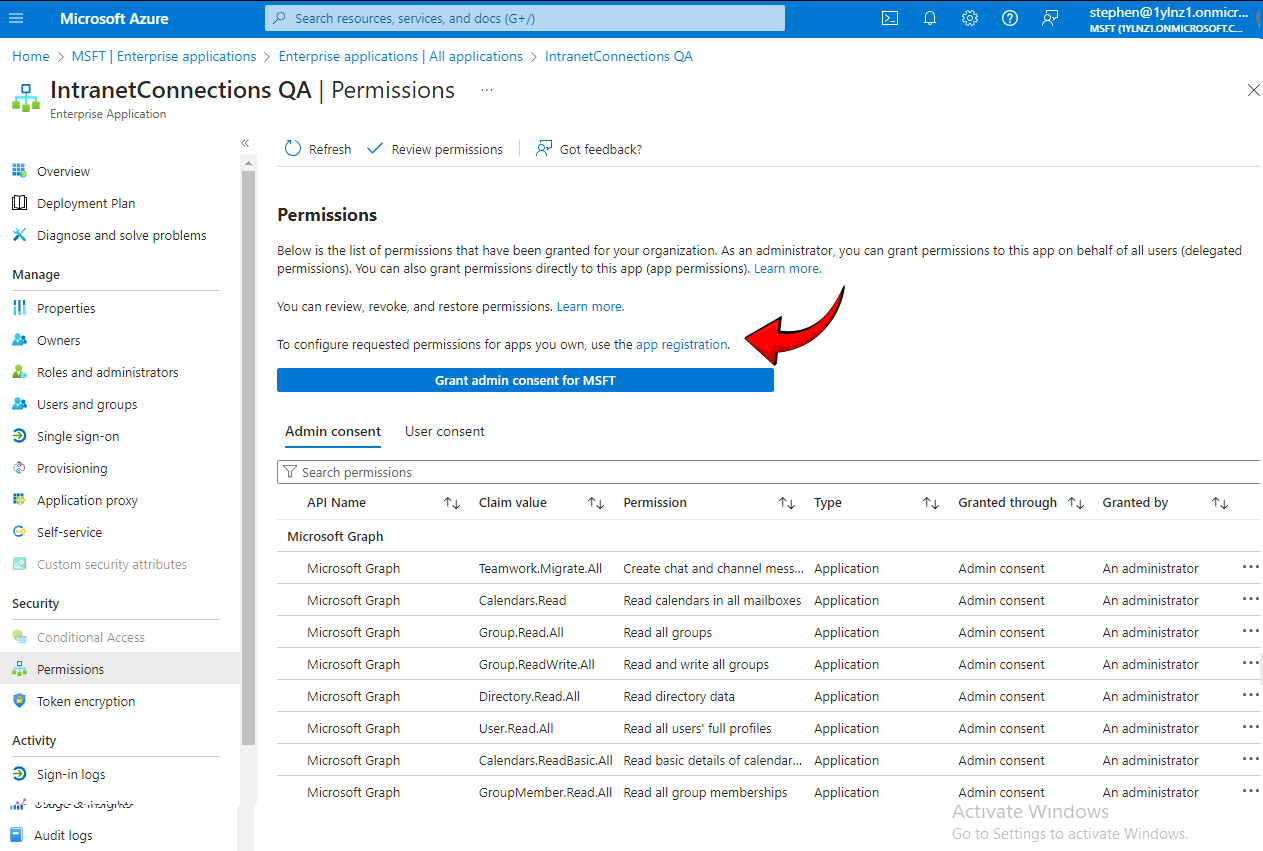Image resolution: width=1263 pixels, height=851 pixels.
Task: Open the Azure portal hamburger menu
Action: click(16, 18)
